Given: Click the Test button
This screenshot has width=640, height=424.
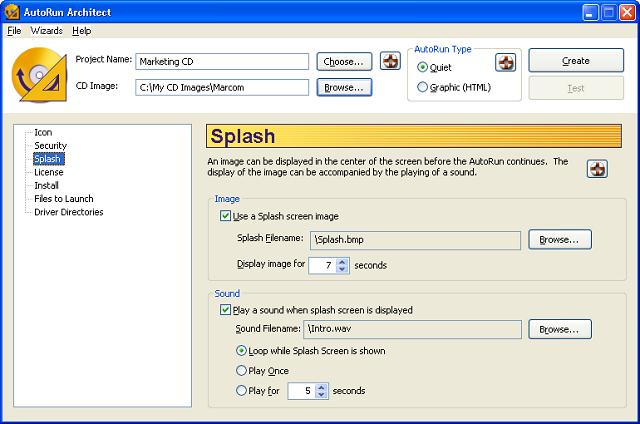Looking at the screenshot, I should [576, 88].
